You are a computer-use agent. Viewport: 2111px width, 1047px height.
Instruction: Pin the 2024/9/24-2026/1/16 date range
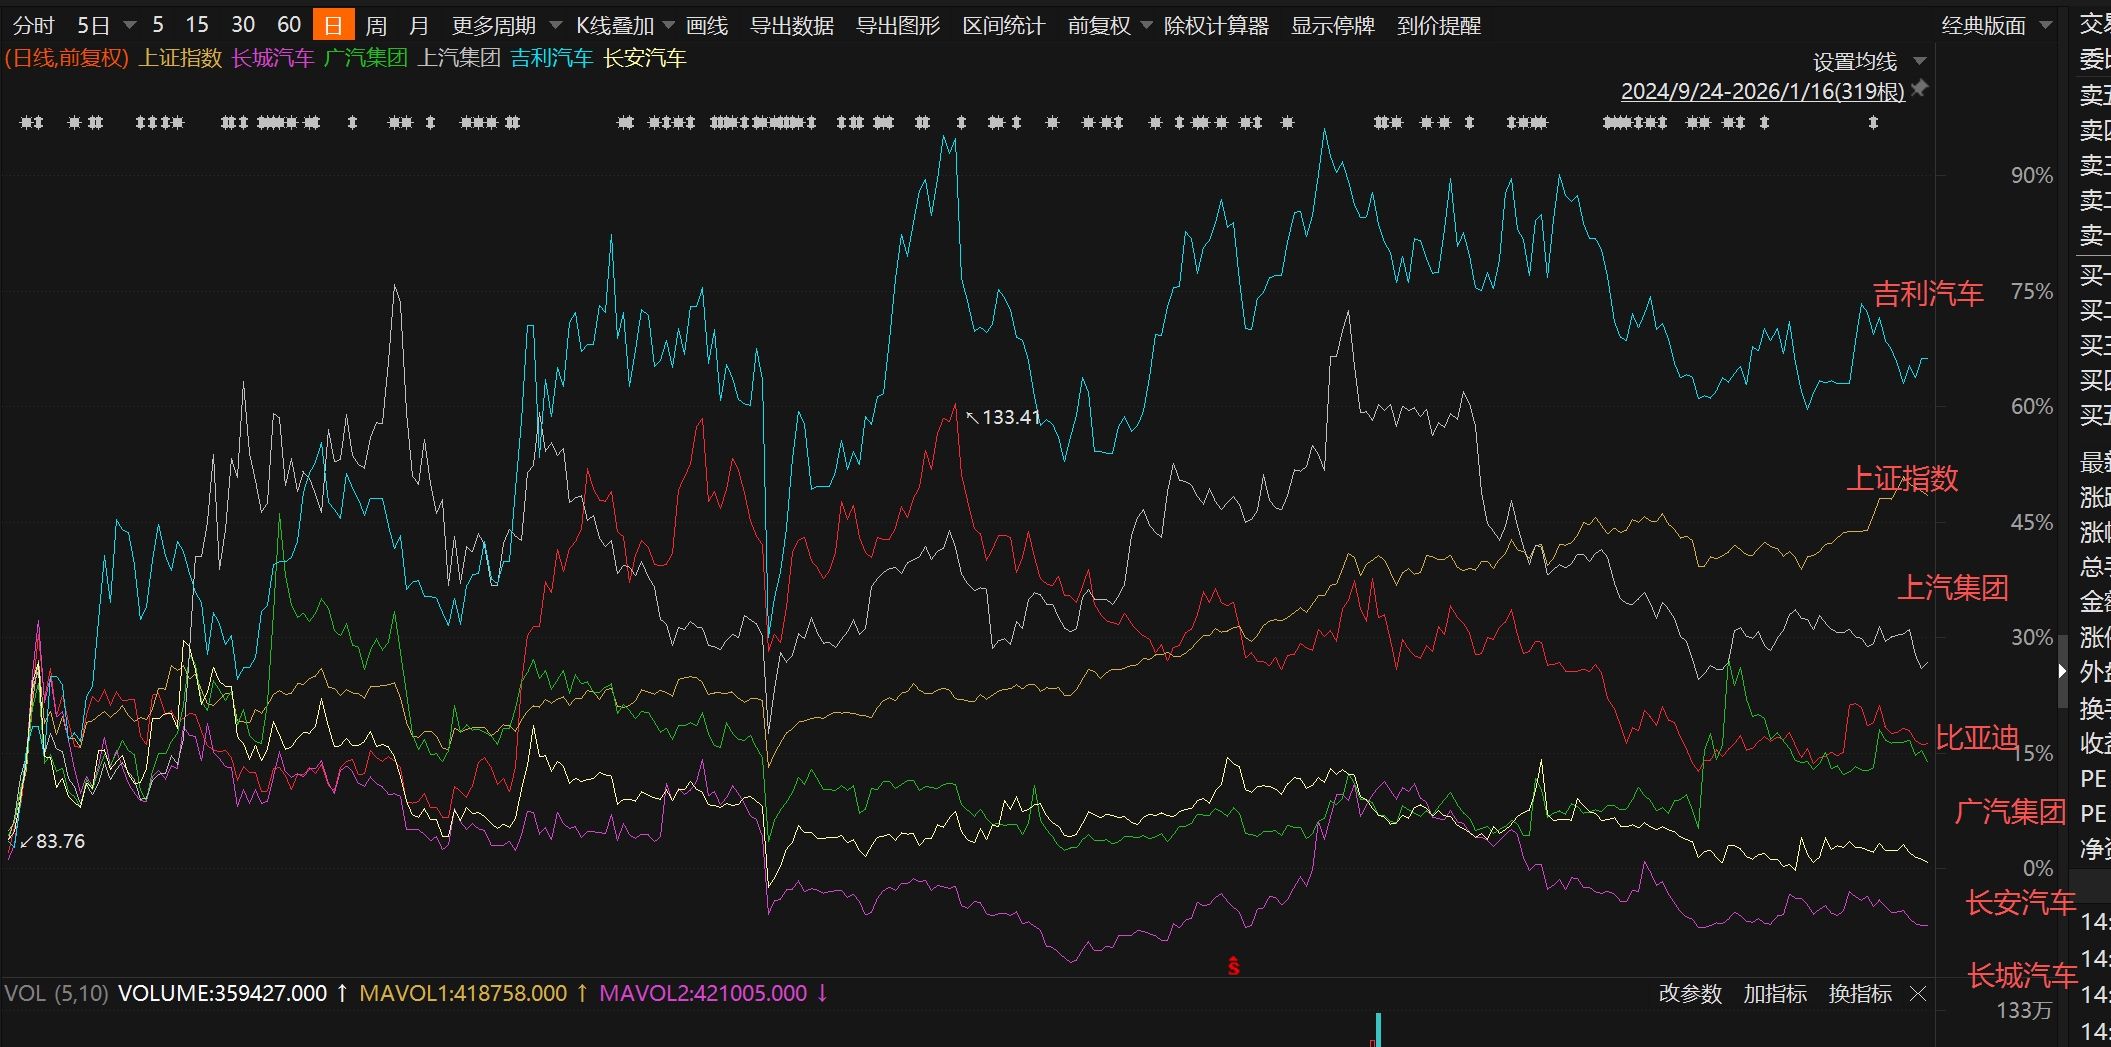click(x=1919, y=89)
